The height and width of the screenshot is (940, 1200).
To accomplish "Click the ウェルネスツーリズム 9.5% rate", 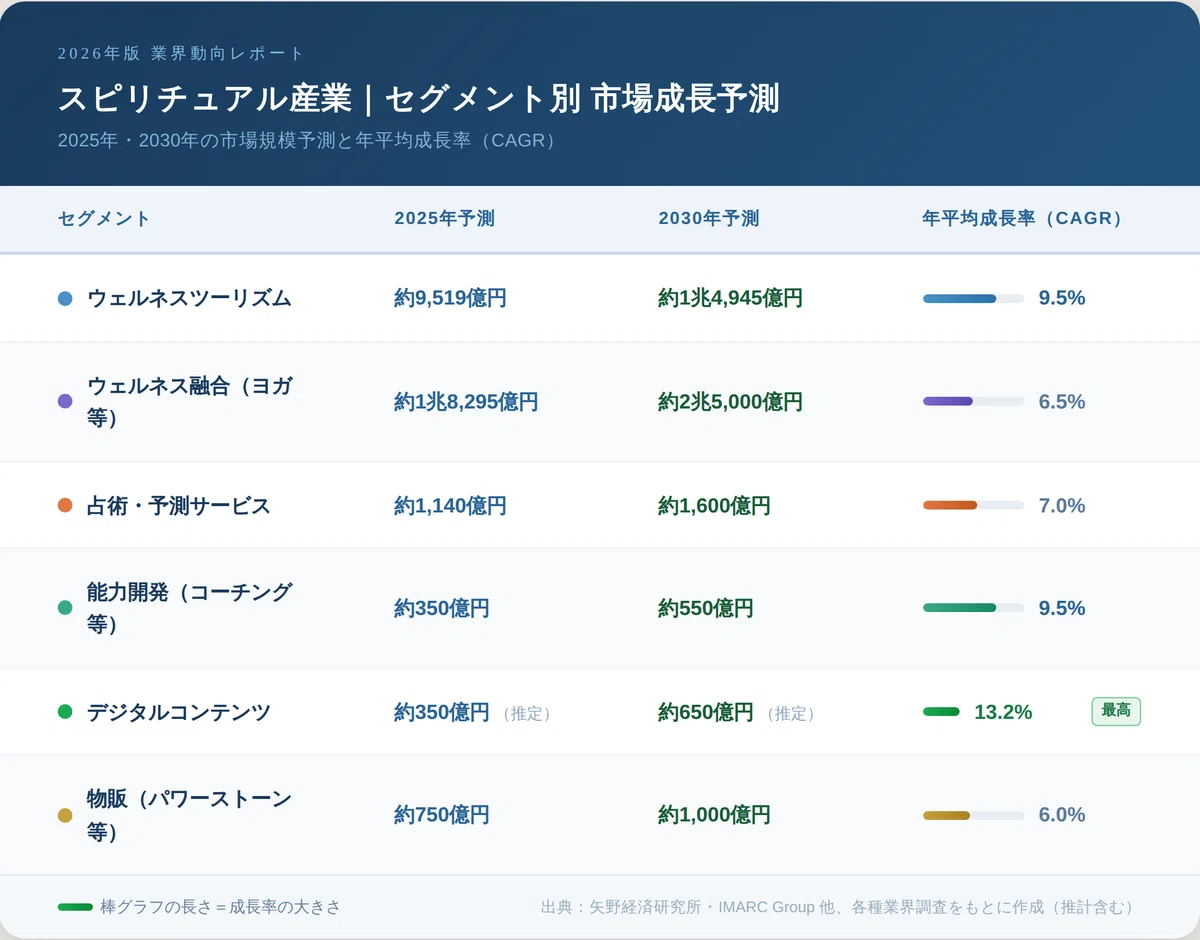I will pyautogui.click(x=1062, y=298).
